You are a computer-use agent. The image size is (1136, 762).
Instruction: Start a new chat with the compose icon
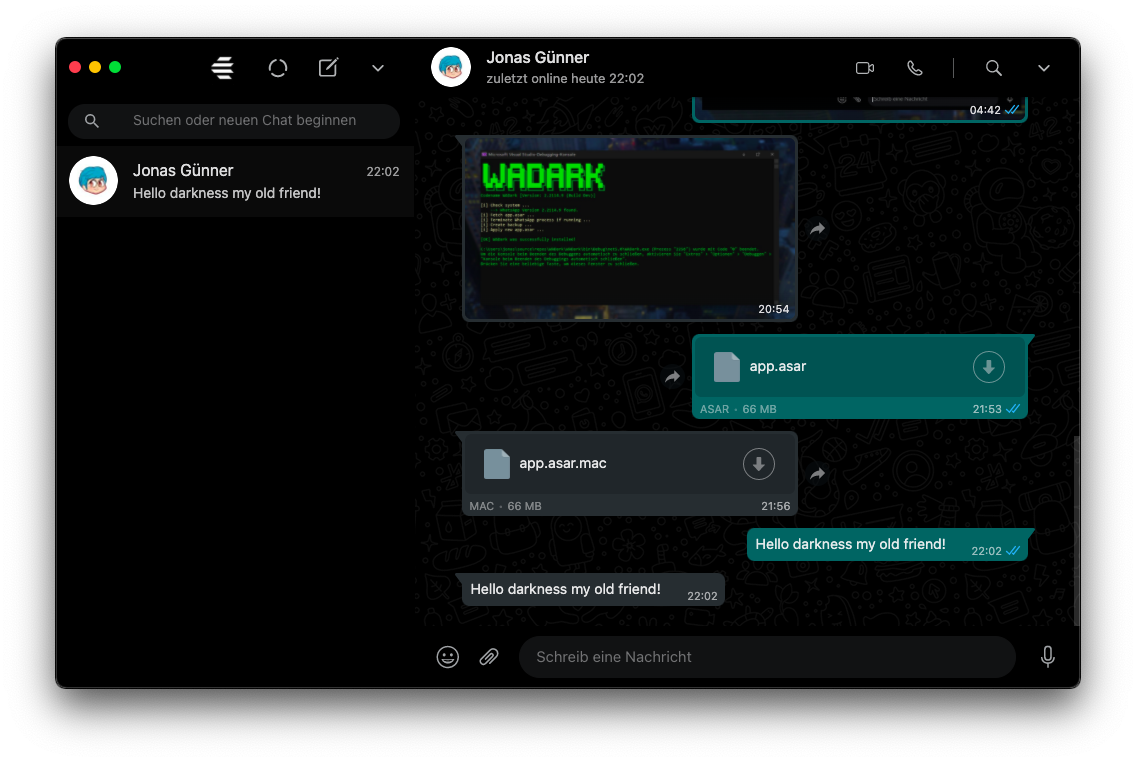point(328,67)
